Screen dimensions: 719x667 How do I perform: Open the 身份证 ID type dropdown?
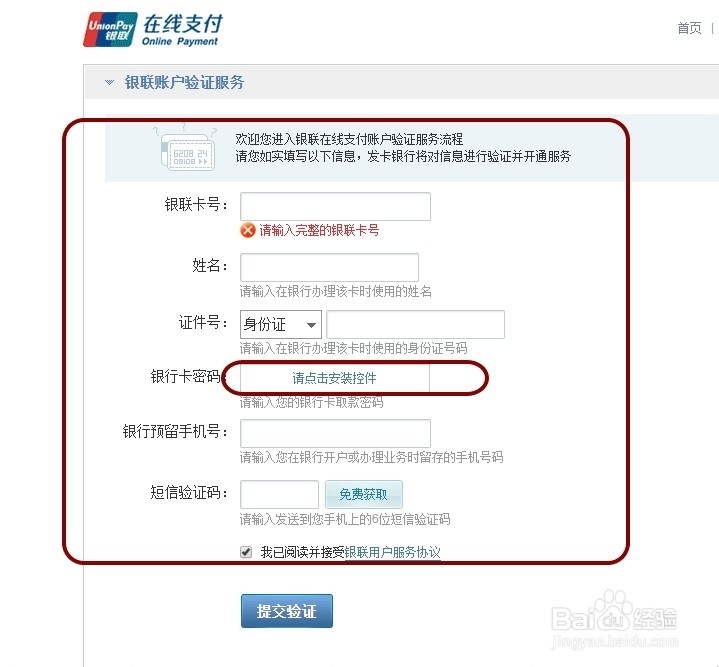pos(281,325)
